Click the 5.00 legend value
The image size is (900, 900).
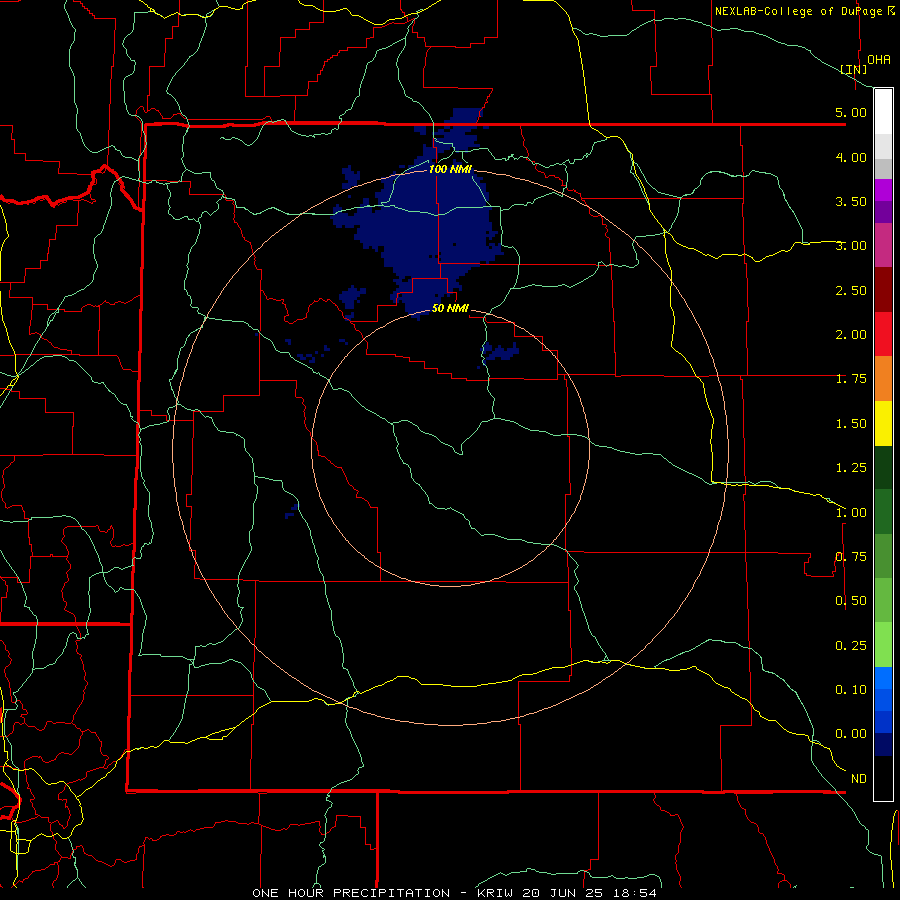point(851,112)
